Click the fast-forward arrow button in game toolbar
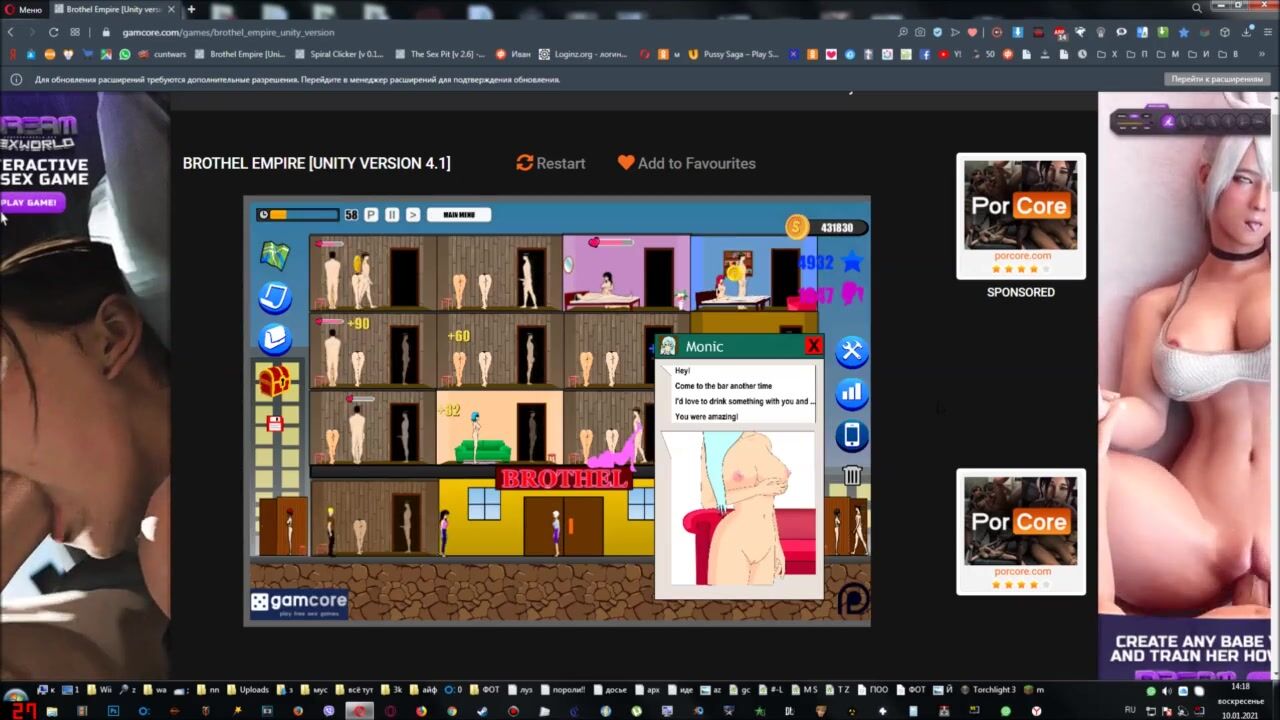This screenshot has width=1280, height=720. click(413, 214)
